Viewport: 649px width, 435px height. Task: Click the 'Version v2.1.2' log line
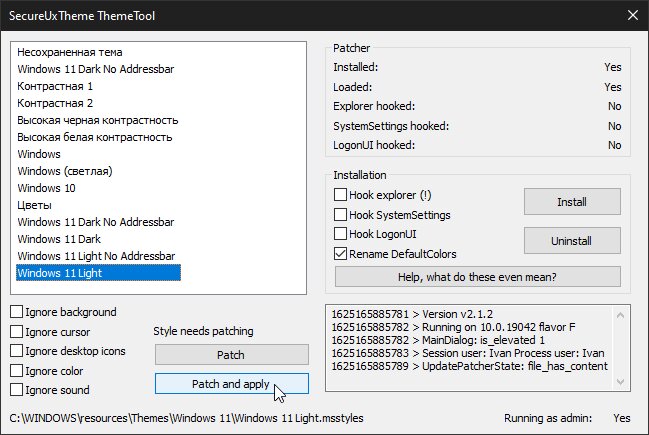coord(412,314)
